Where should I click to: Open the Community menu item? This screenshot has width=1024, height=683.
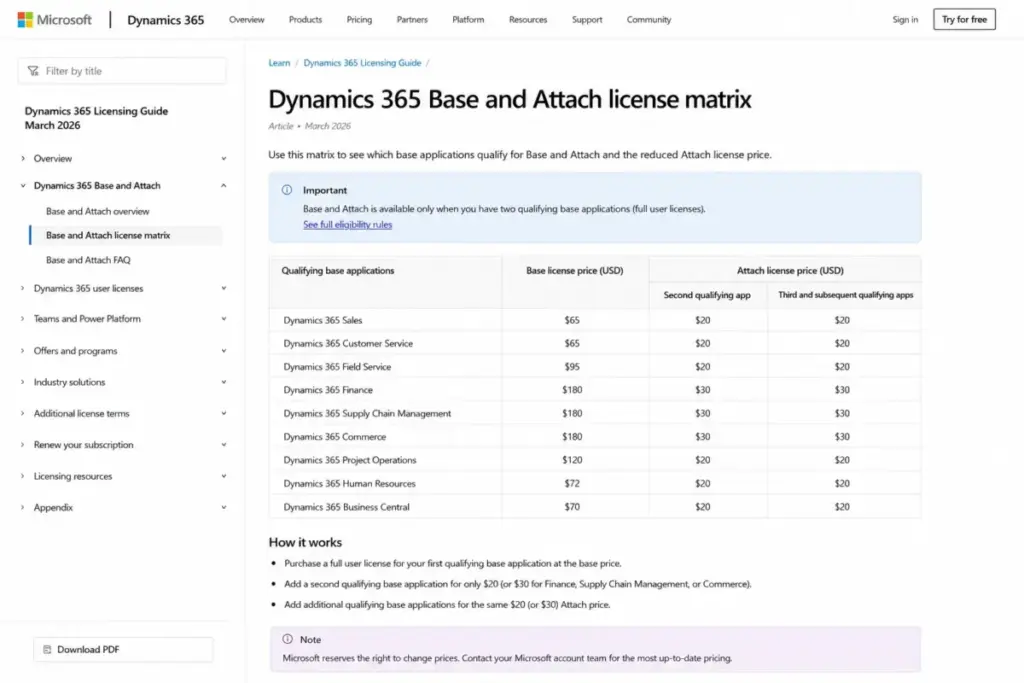(648, 20)
